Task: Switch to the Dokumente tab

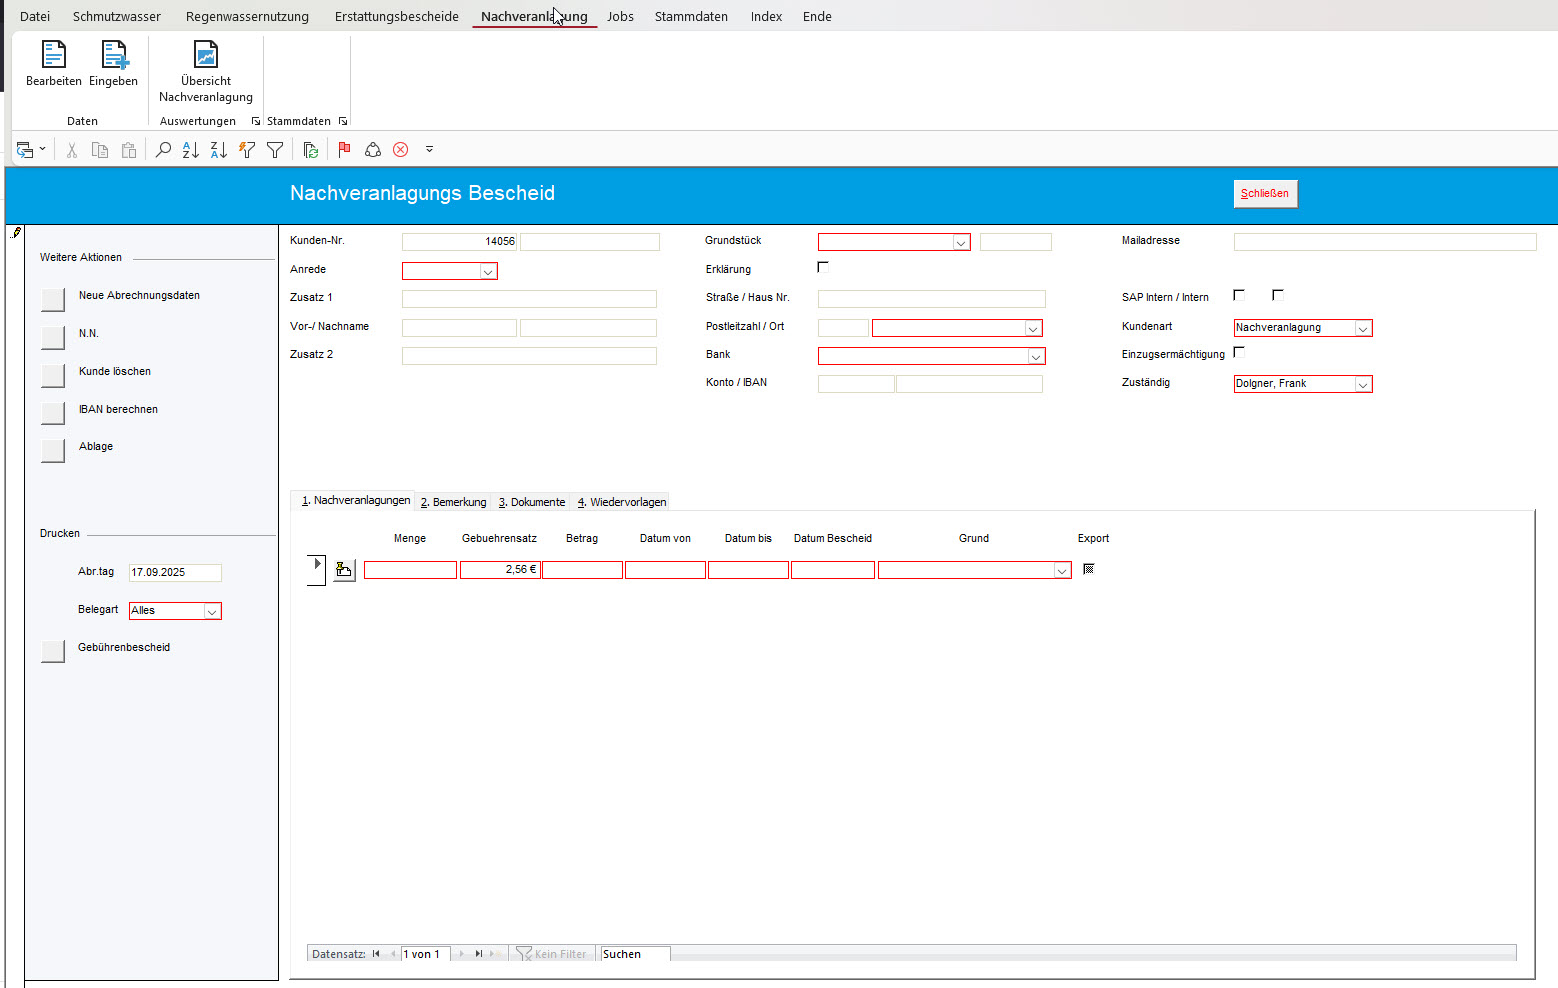Action: [532, 502]
